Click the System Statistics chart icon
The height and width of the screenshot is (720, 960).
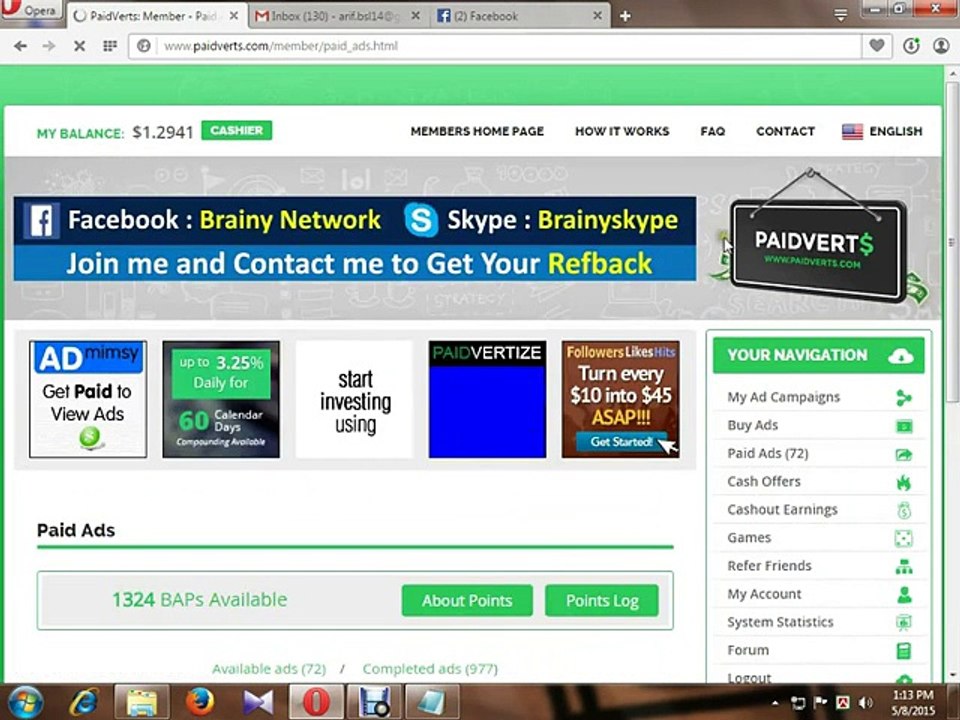click(x=904, y=623)
